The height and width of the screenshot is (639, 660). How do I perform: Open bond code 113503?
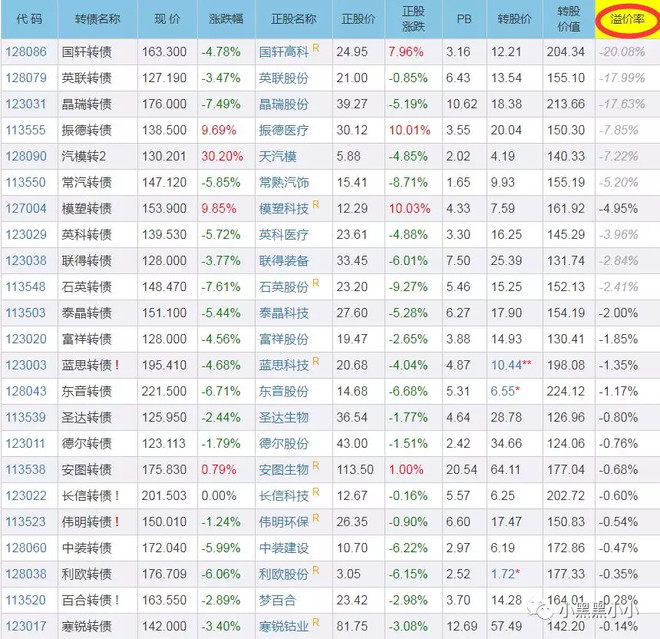pos(26,313)
